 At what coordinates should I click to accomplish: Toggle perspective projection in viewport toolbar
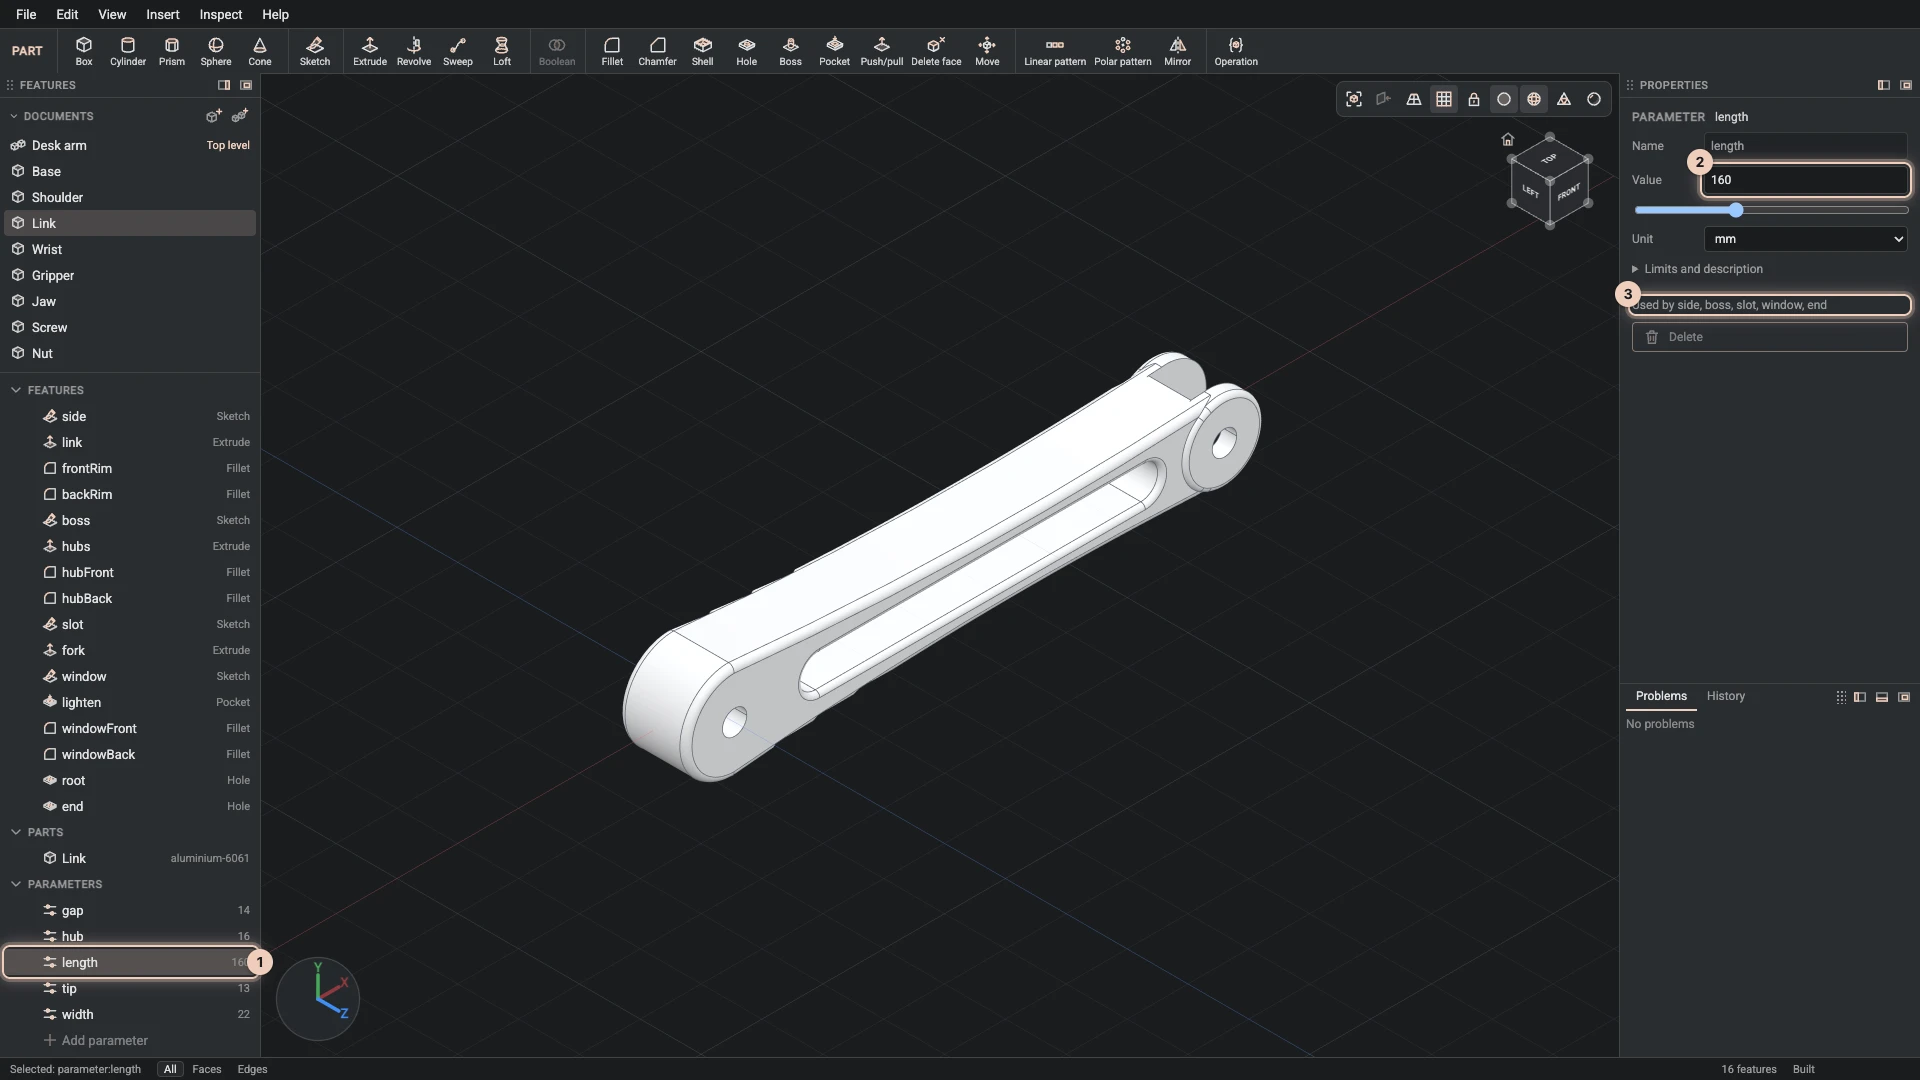(1414, 99)
